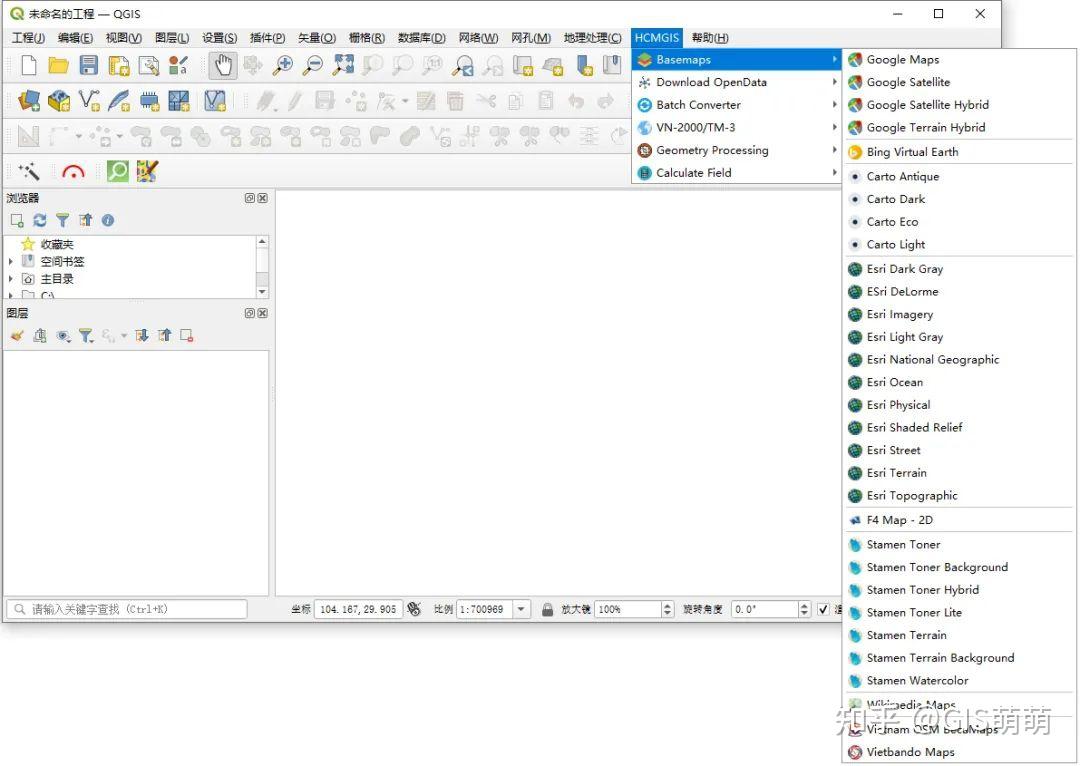The height and width of the screenshot is (766, 1080).
Task: Select the Zoom Out magnifier tool
Action: tap(313, 65)
